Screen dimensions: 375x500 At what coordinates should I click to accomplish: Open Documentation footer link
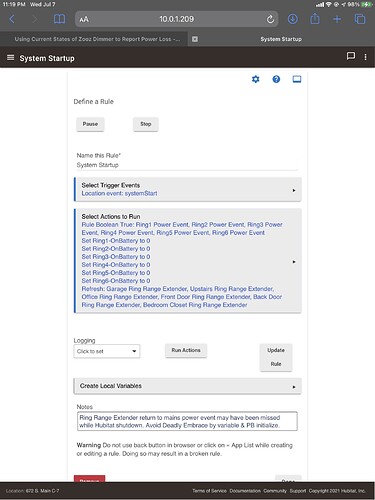point(245,491)
